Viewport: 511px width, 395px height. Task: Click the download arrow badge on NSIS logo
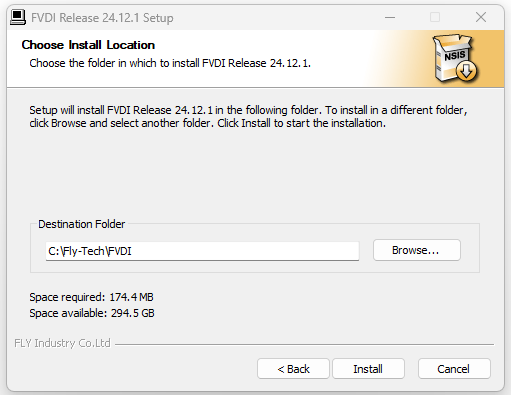(x=466, y=71)
